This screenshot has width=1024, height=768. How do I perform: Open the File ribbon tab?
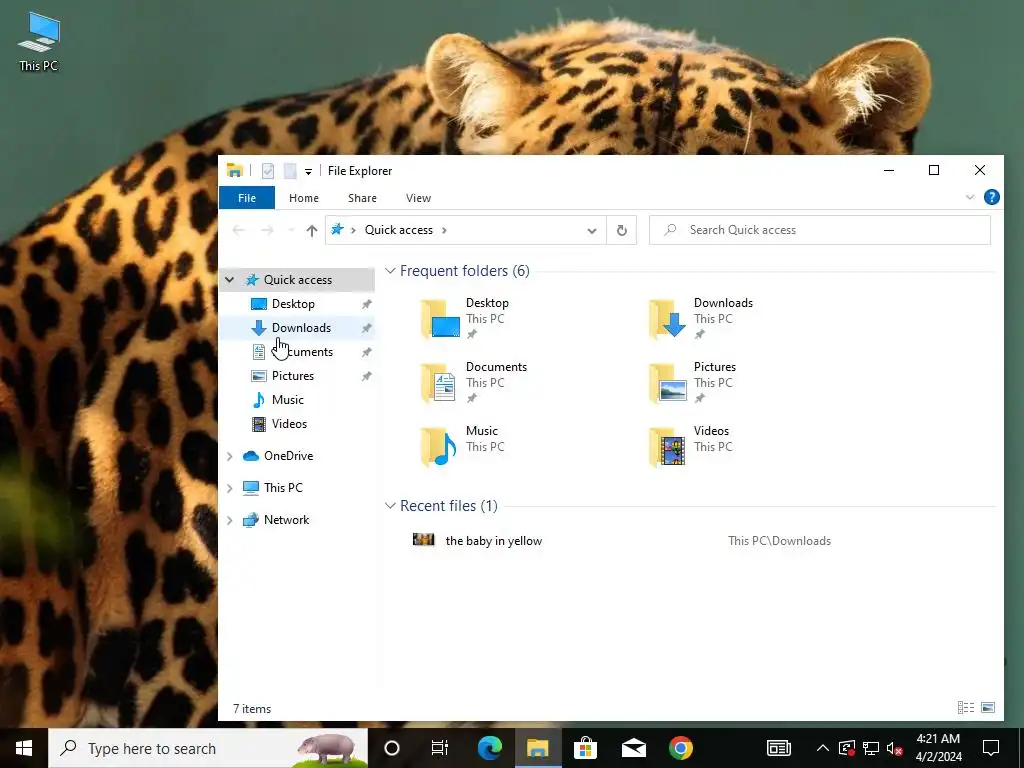[247, 198]
